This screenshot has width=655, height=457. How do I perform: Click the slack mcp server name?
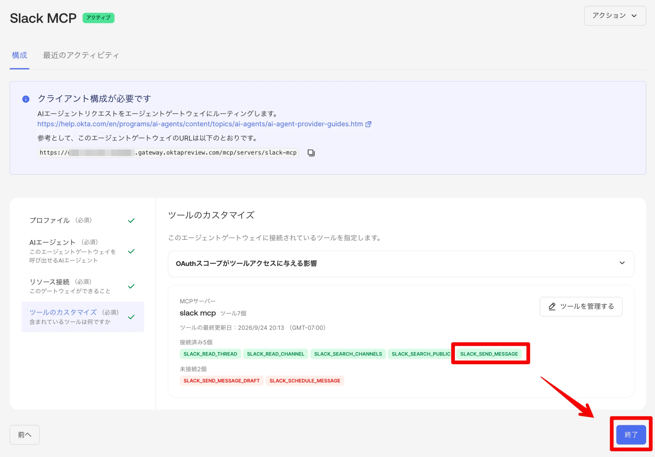(x=198, y=313)
